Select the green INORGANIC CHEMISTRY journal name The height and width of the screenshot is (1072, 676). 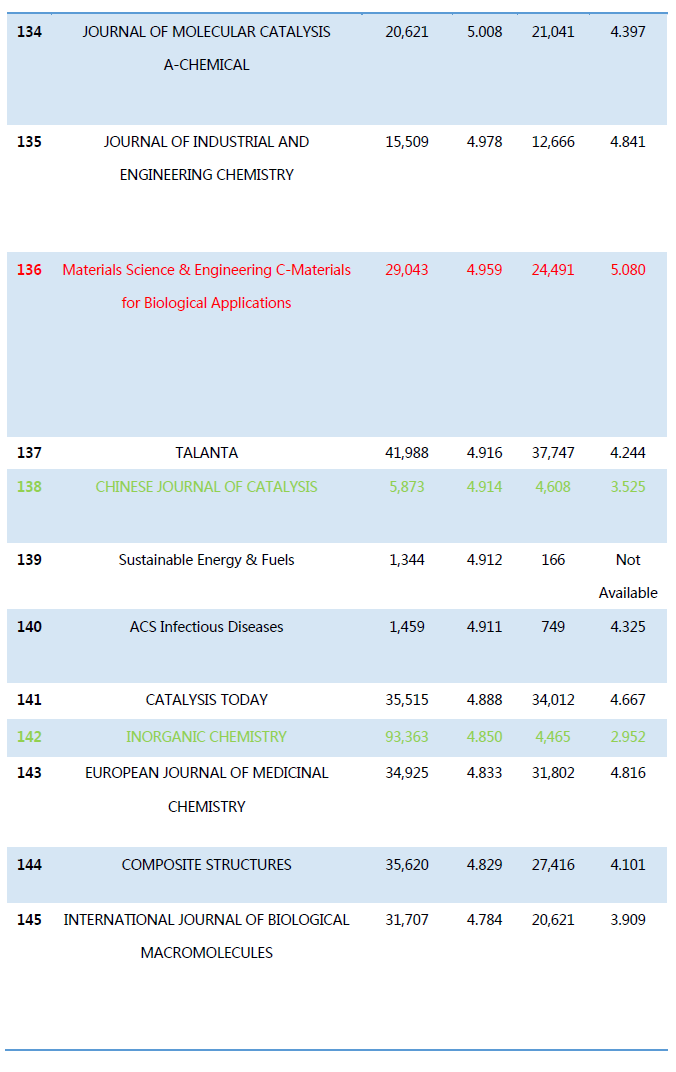coord(206,737)
